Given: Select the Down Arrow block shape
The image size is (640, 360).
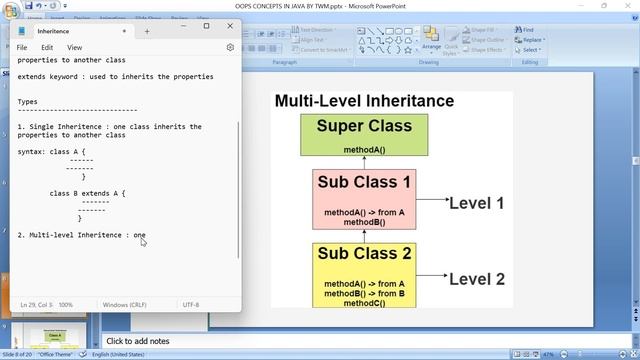Looking at the screenshot, I should 399,40.
